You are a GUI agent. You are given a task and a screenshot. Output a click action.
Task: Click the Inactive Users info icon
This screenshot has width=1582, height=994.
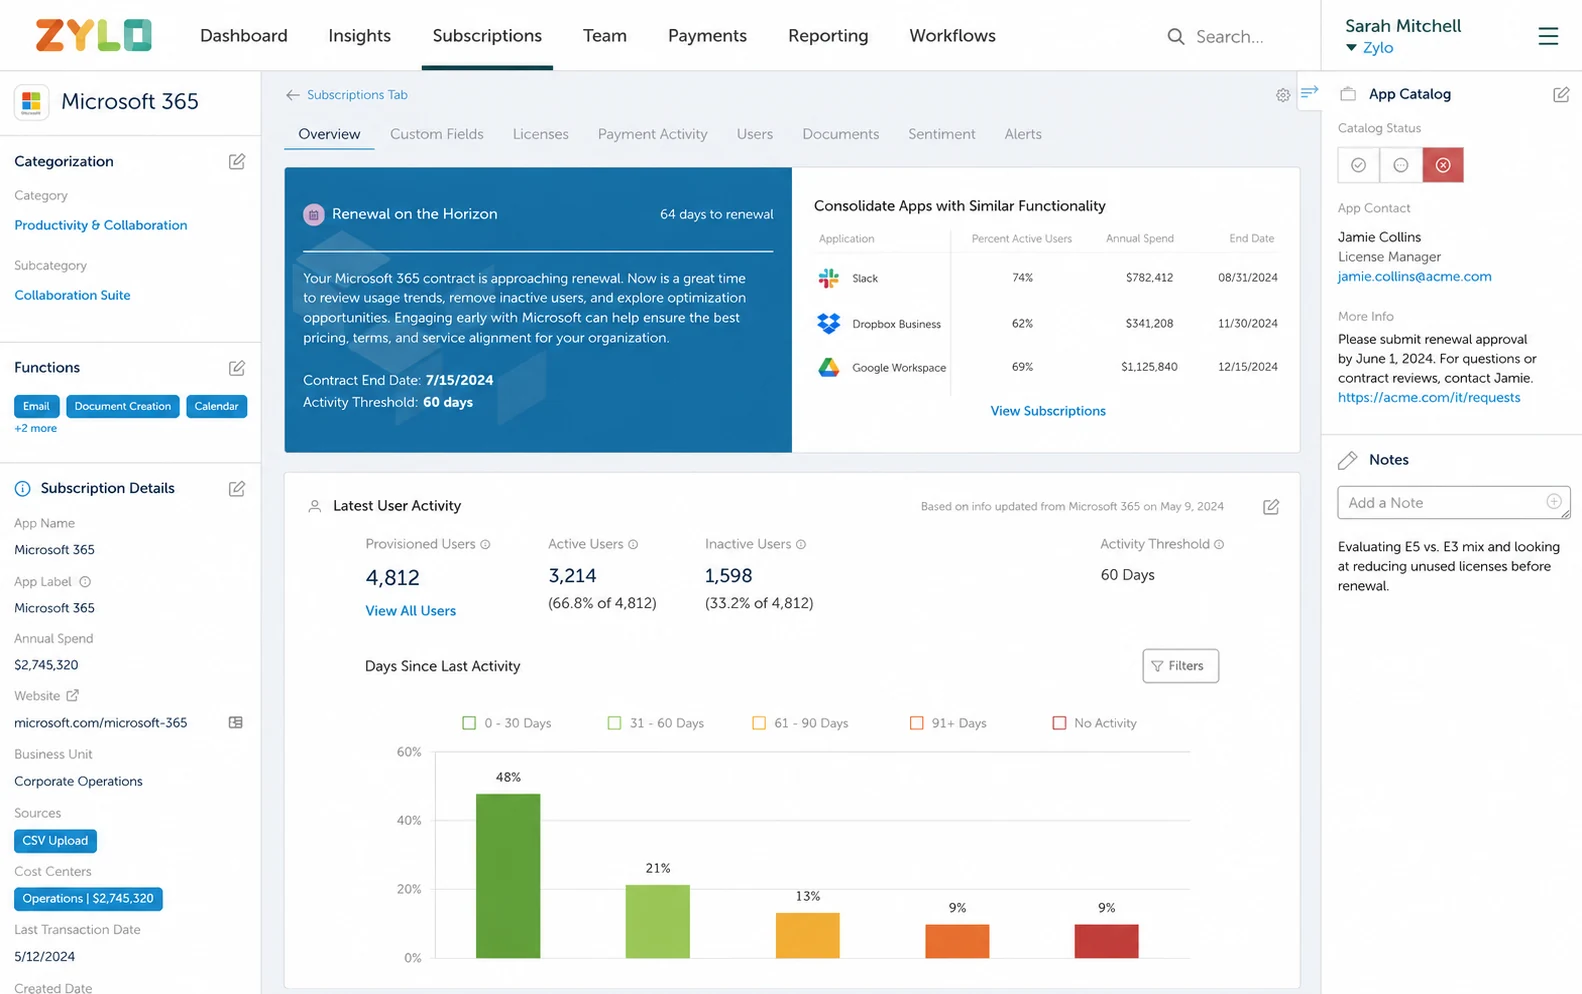point(801,545)
